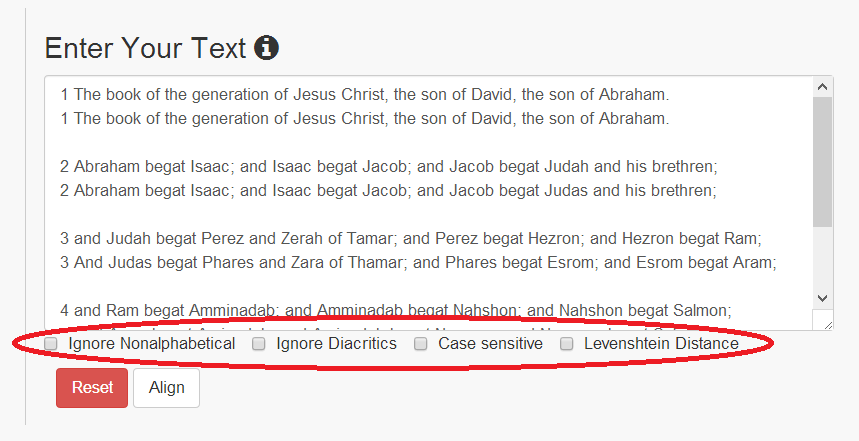Enable the Ignore Nonalphabetical checkbox

coord(51,344)
